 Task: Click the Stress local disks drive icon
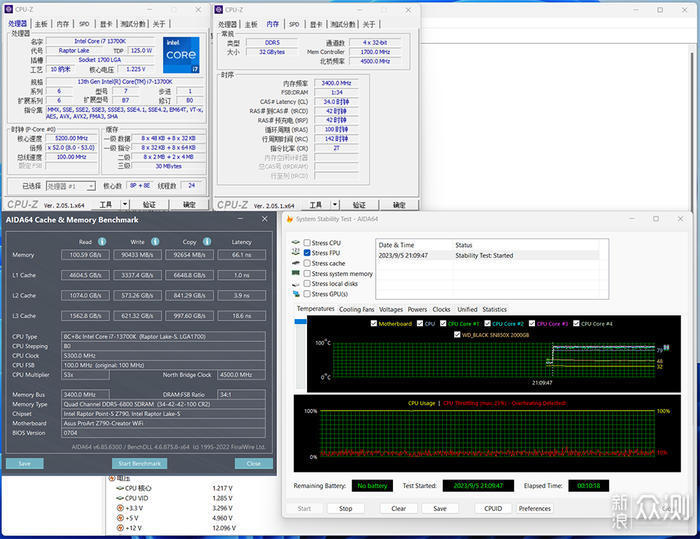[296, 284]
